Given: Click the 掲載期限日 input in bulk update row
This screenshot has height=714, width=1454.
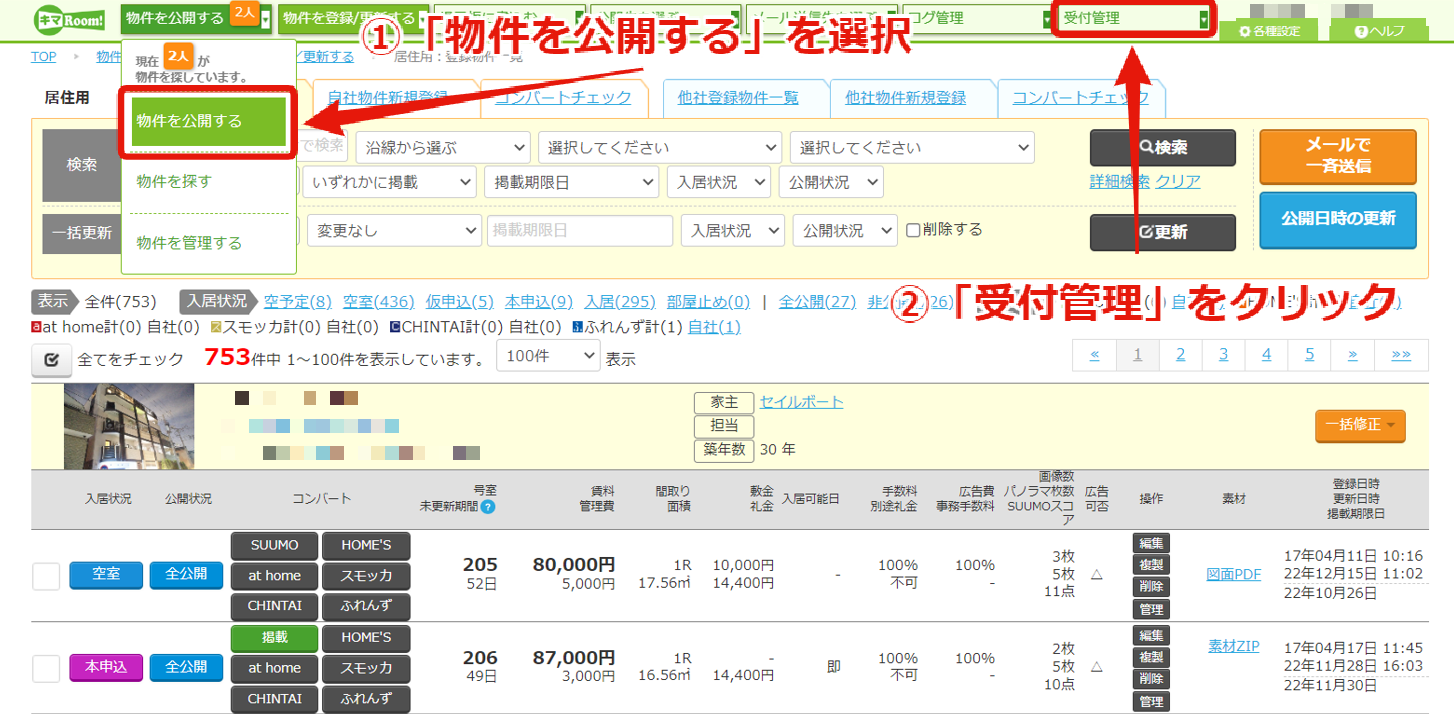Looking at the screenshot, I should [580, 230].
